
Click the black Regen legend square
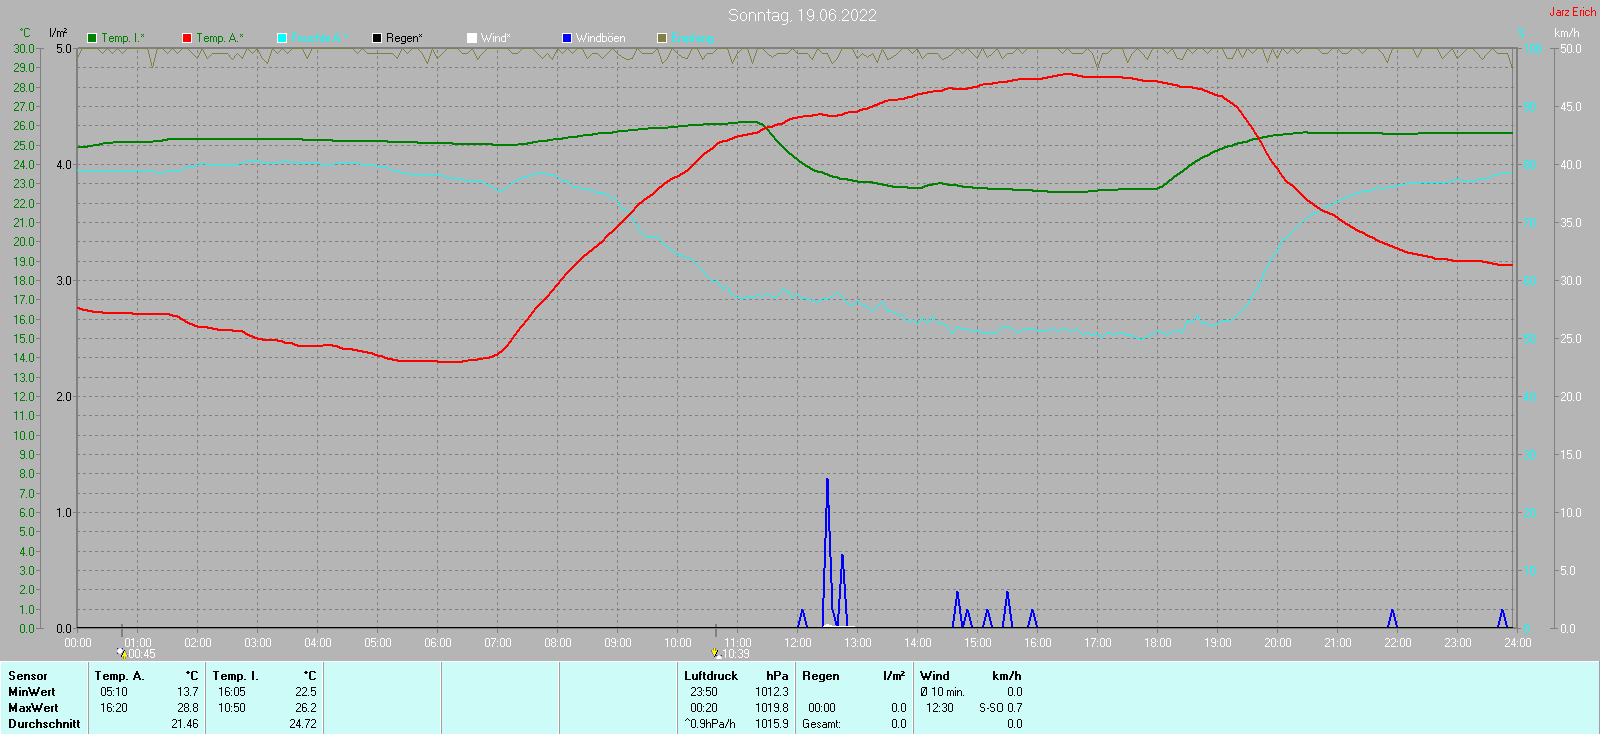click(377, 38)
